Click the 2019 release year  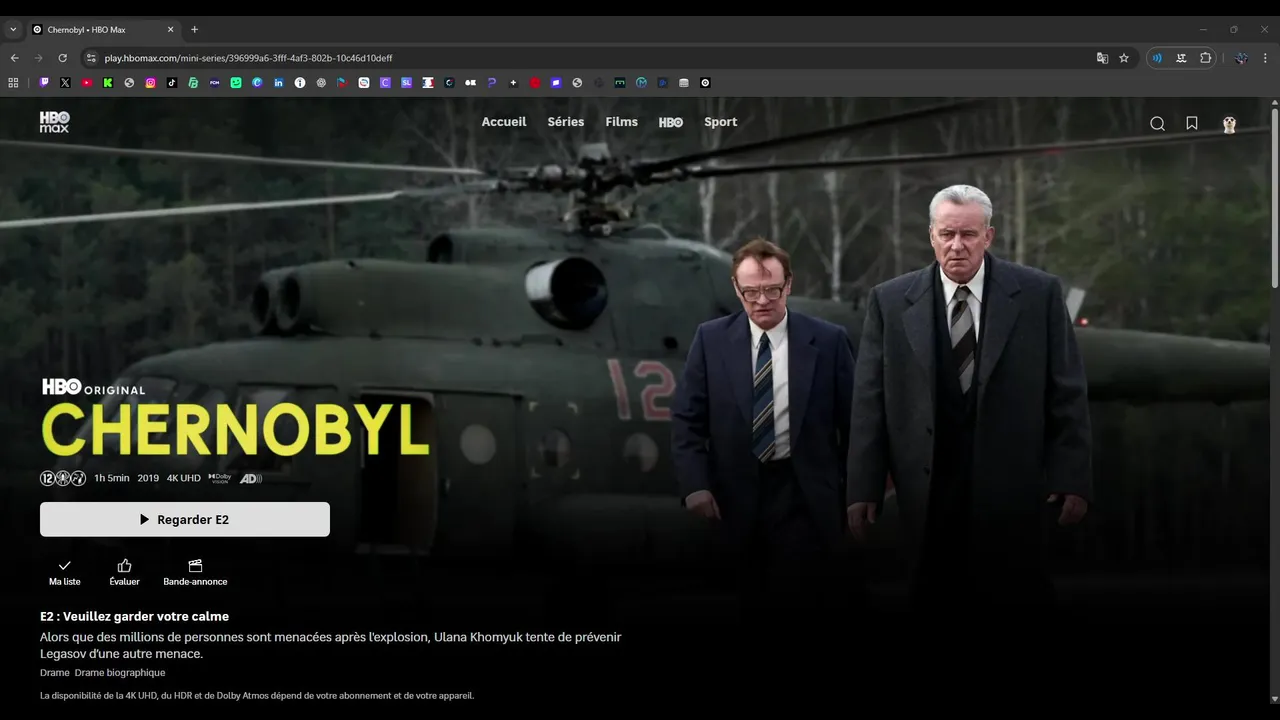tap(148, 478)
